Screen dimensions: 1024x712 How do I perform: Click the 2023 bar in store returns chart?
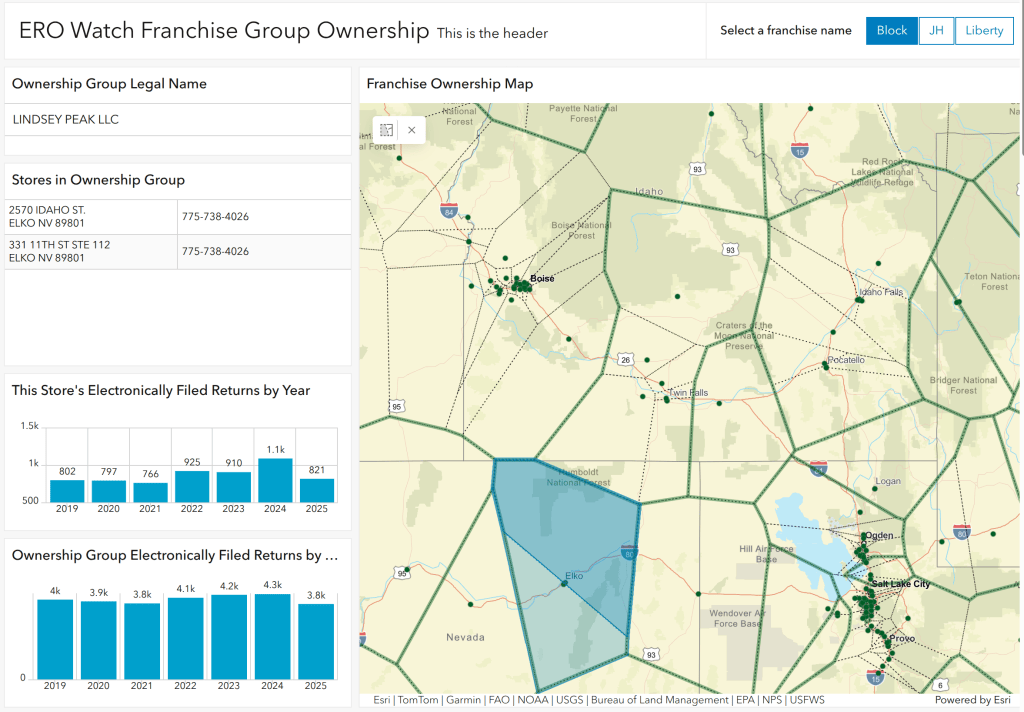point(234,487)
